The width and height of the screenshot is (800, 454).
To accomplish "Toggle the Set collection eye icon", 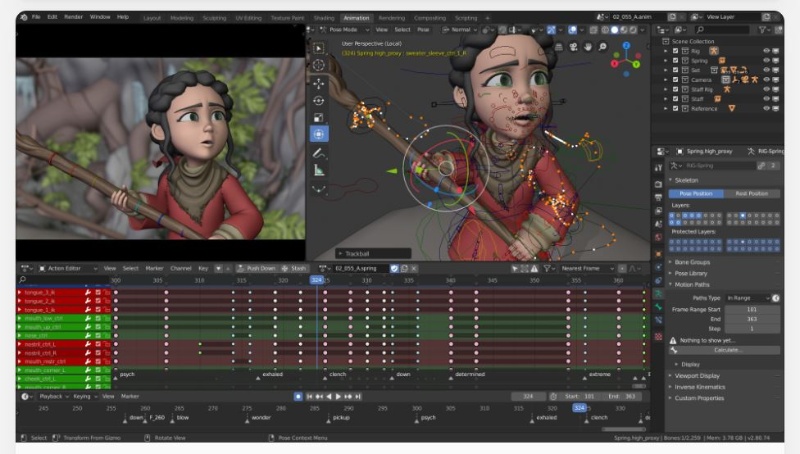I will (x=766, y=70).
